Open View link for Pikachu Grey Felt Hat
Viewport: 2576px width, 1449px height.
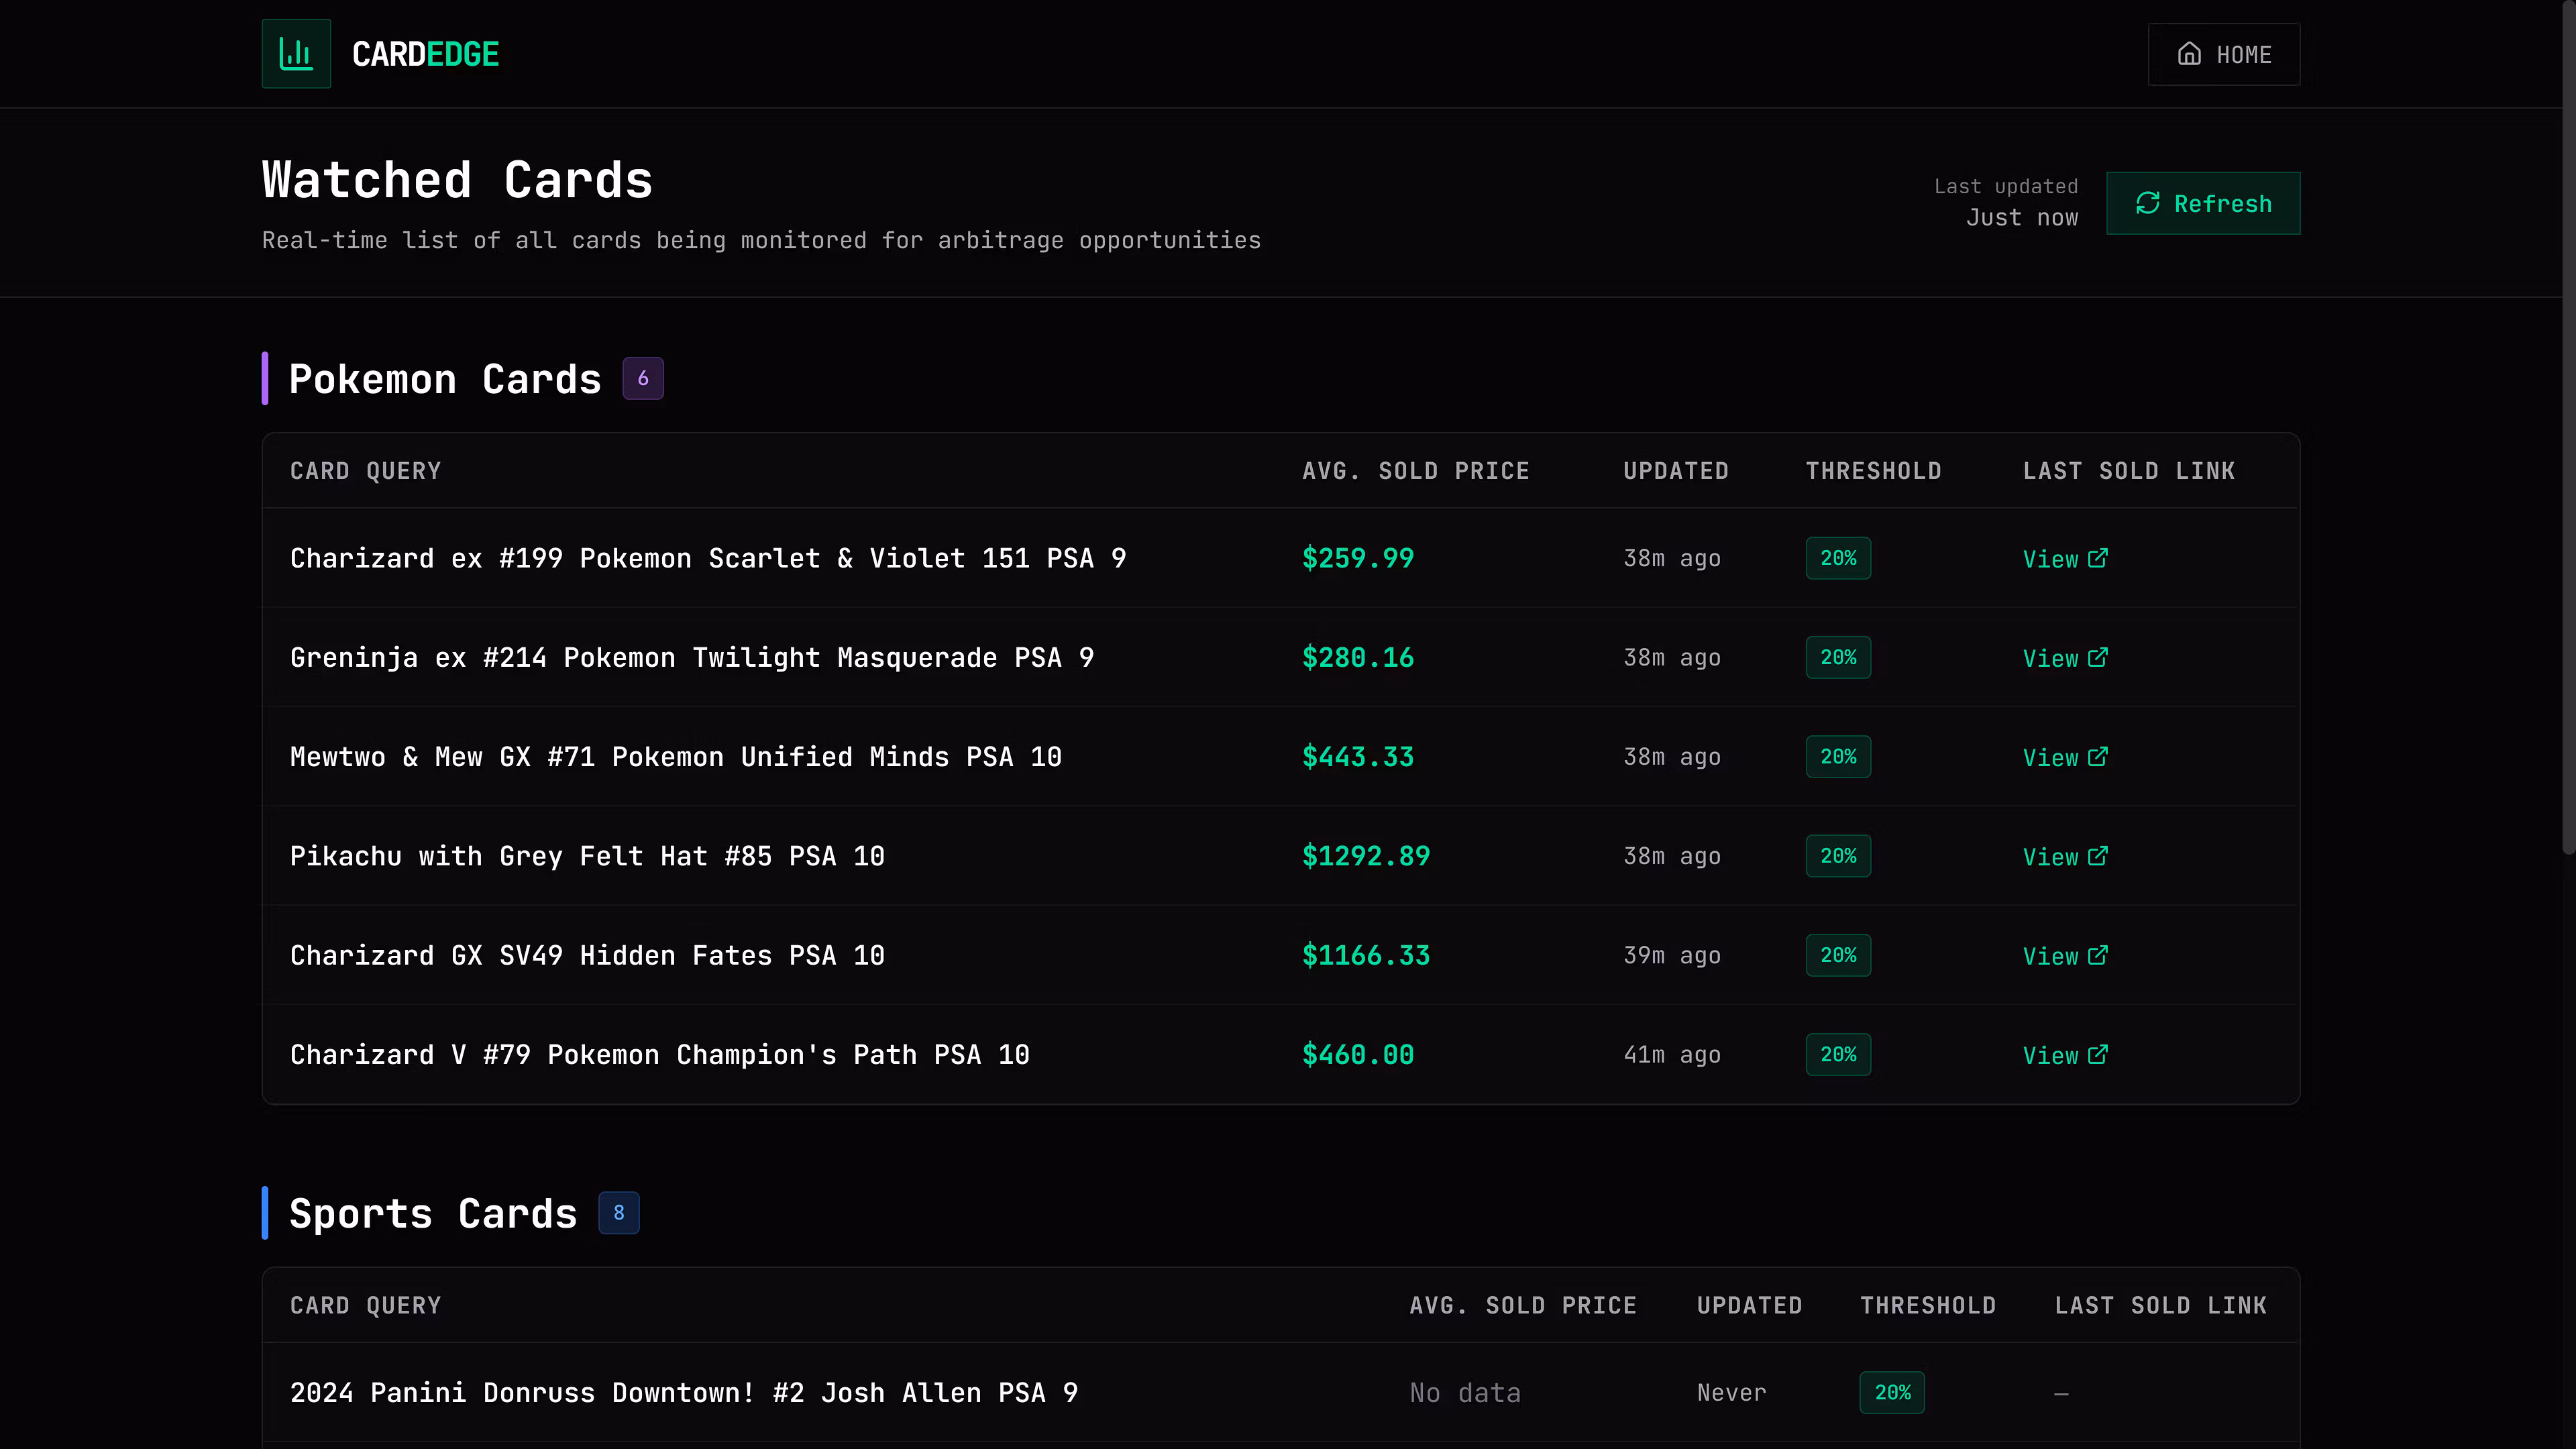(x=2065, y=856)
